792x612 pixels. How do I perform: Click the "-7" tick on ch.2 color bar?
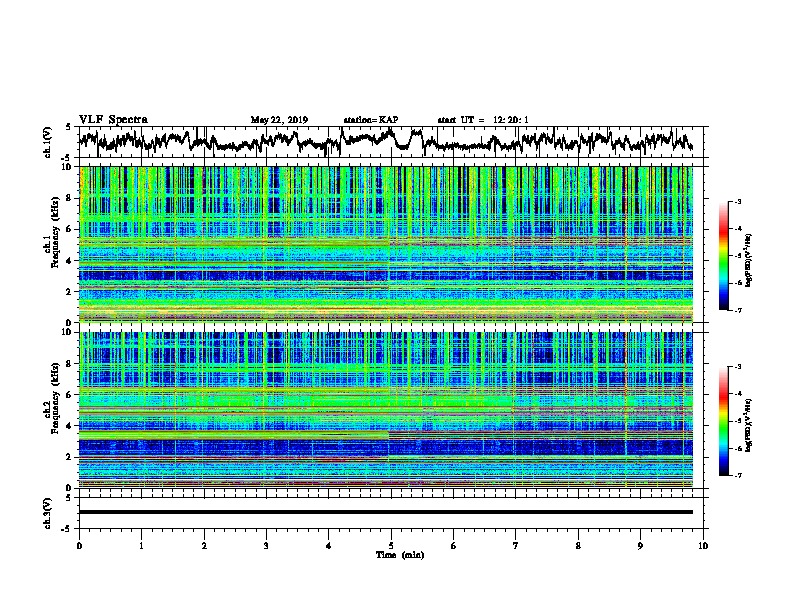click(x=737, y=475)
